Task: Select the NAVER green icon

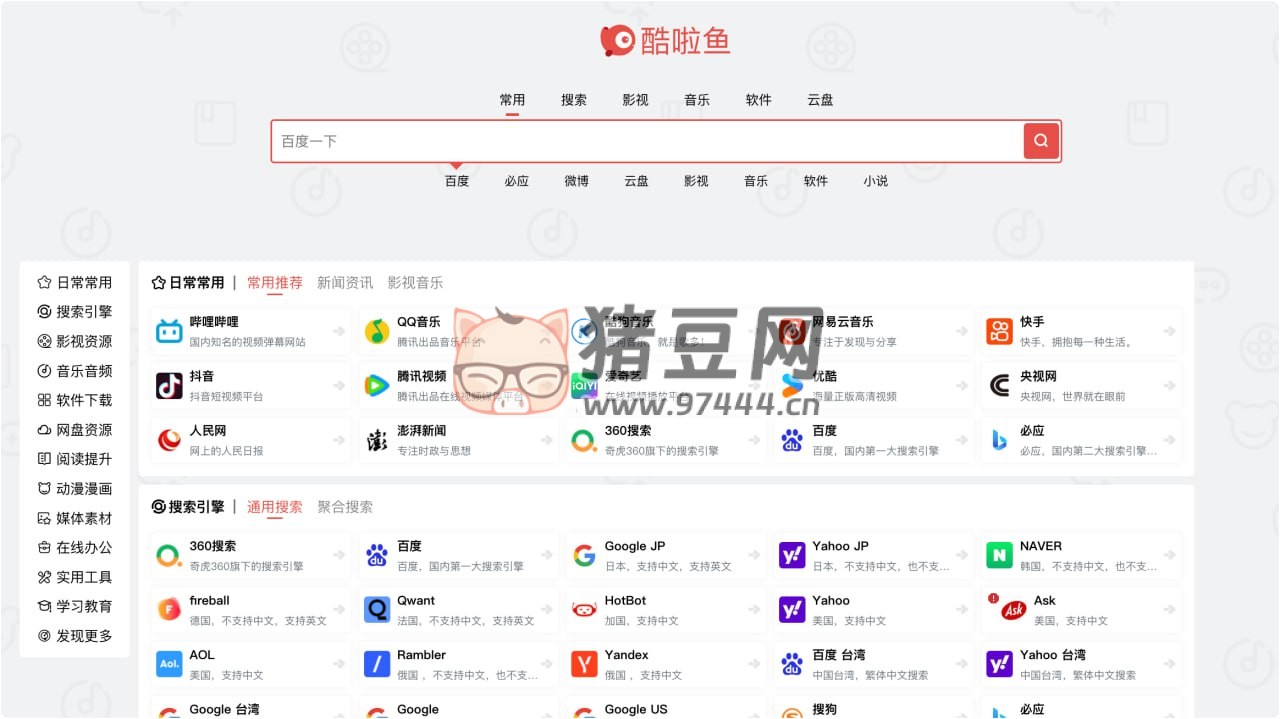Action: 999,554
